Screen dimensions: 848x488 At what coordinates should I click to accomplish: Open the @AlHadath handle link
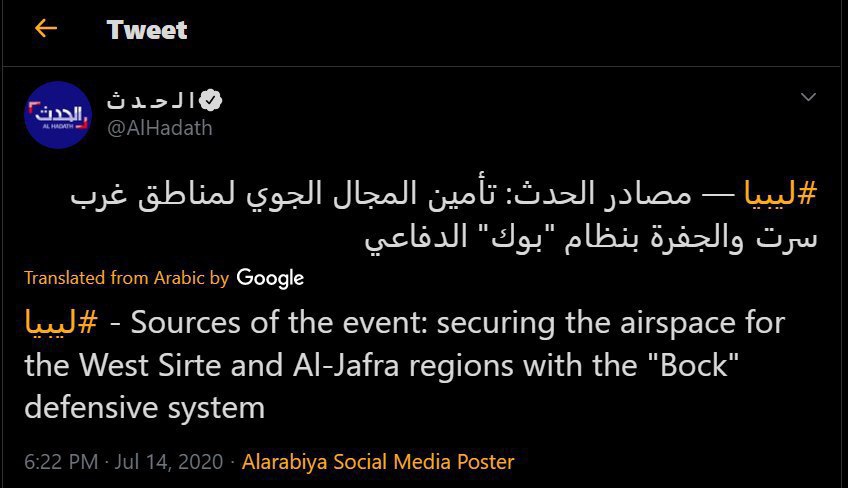click(x=158, y=128)
